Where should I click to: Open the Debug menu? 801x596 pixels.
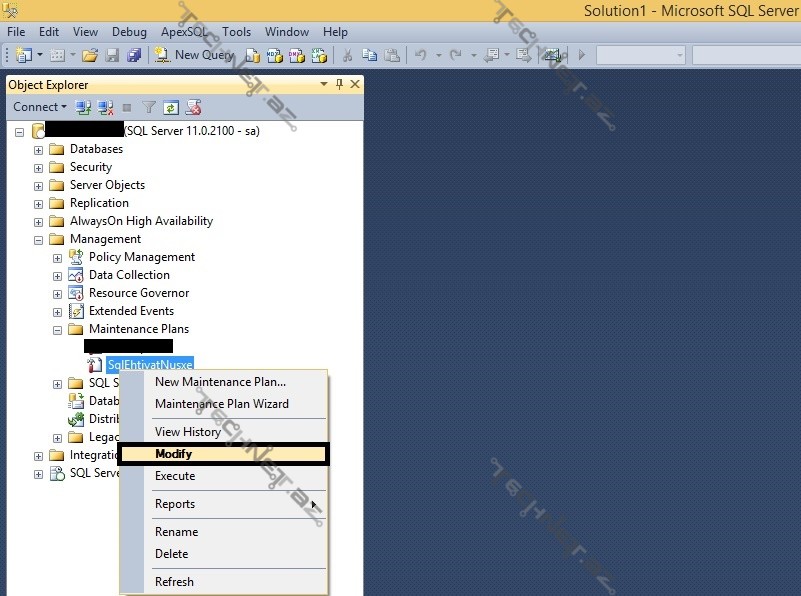129,31
